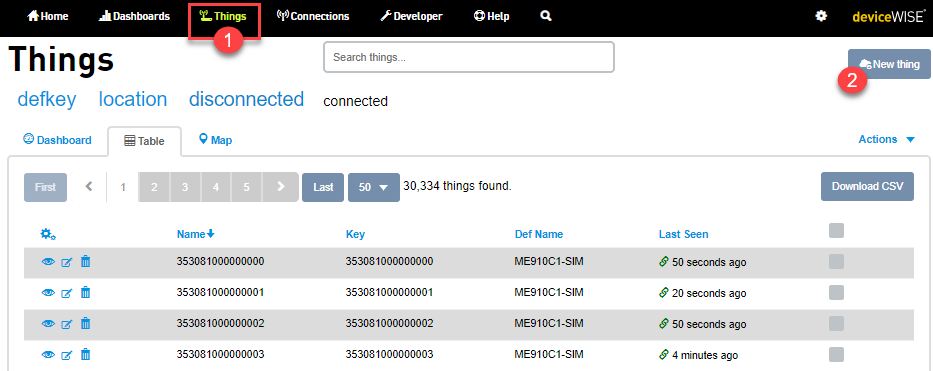
Task: Switch to the Dashboard tab
Action: click(57, 140)
